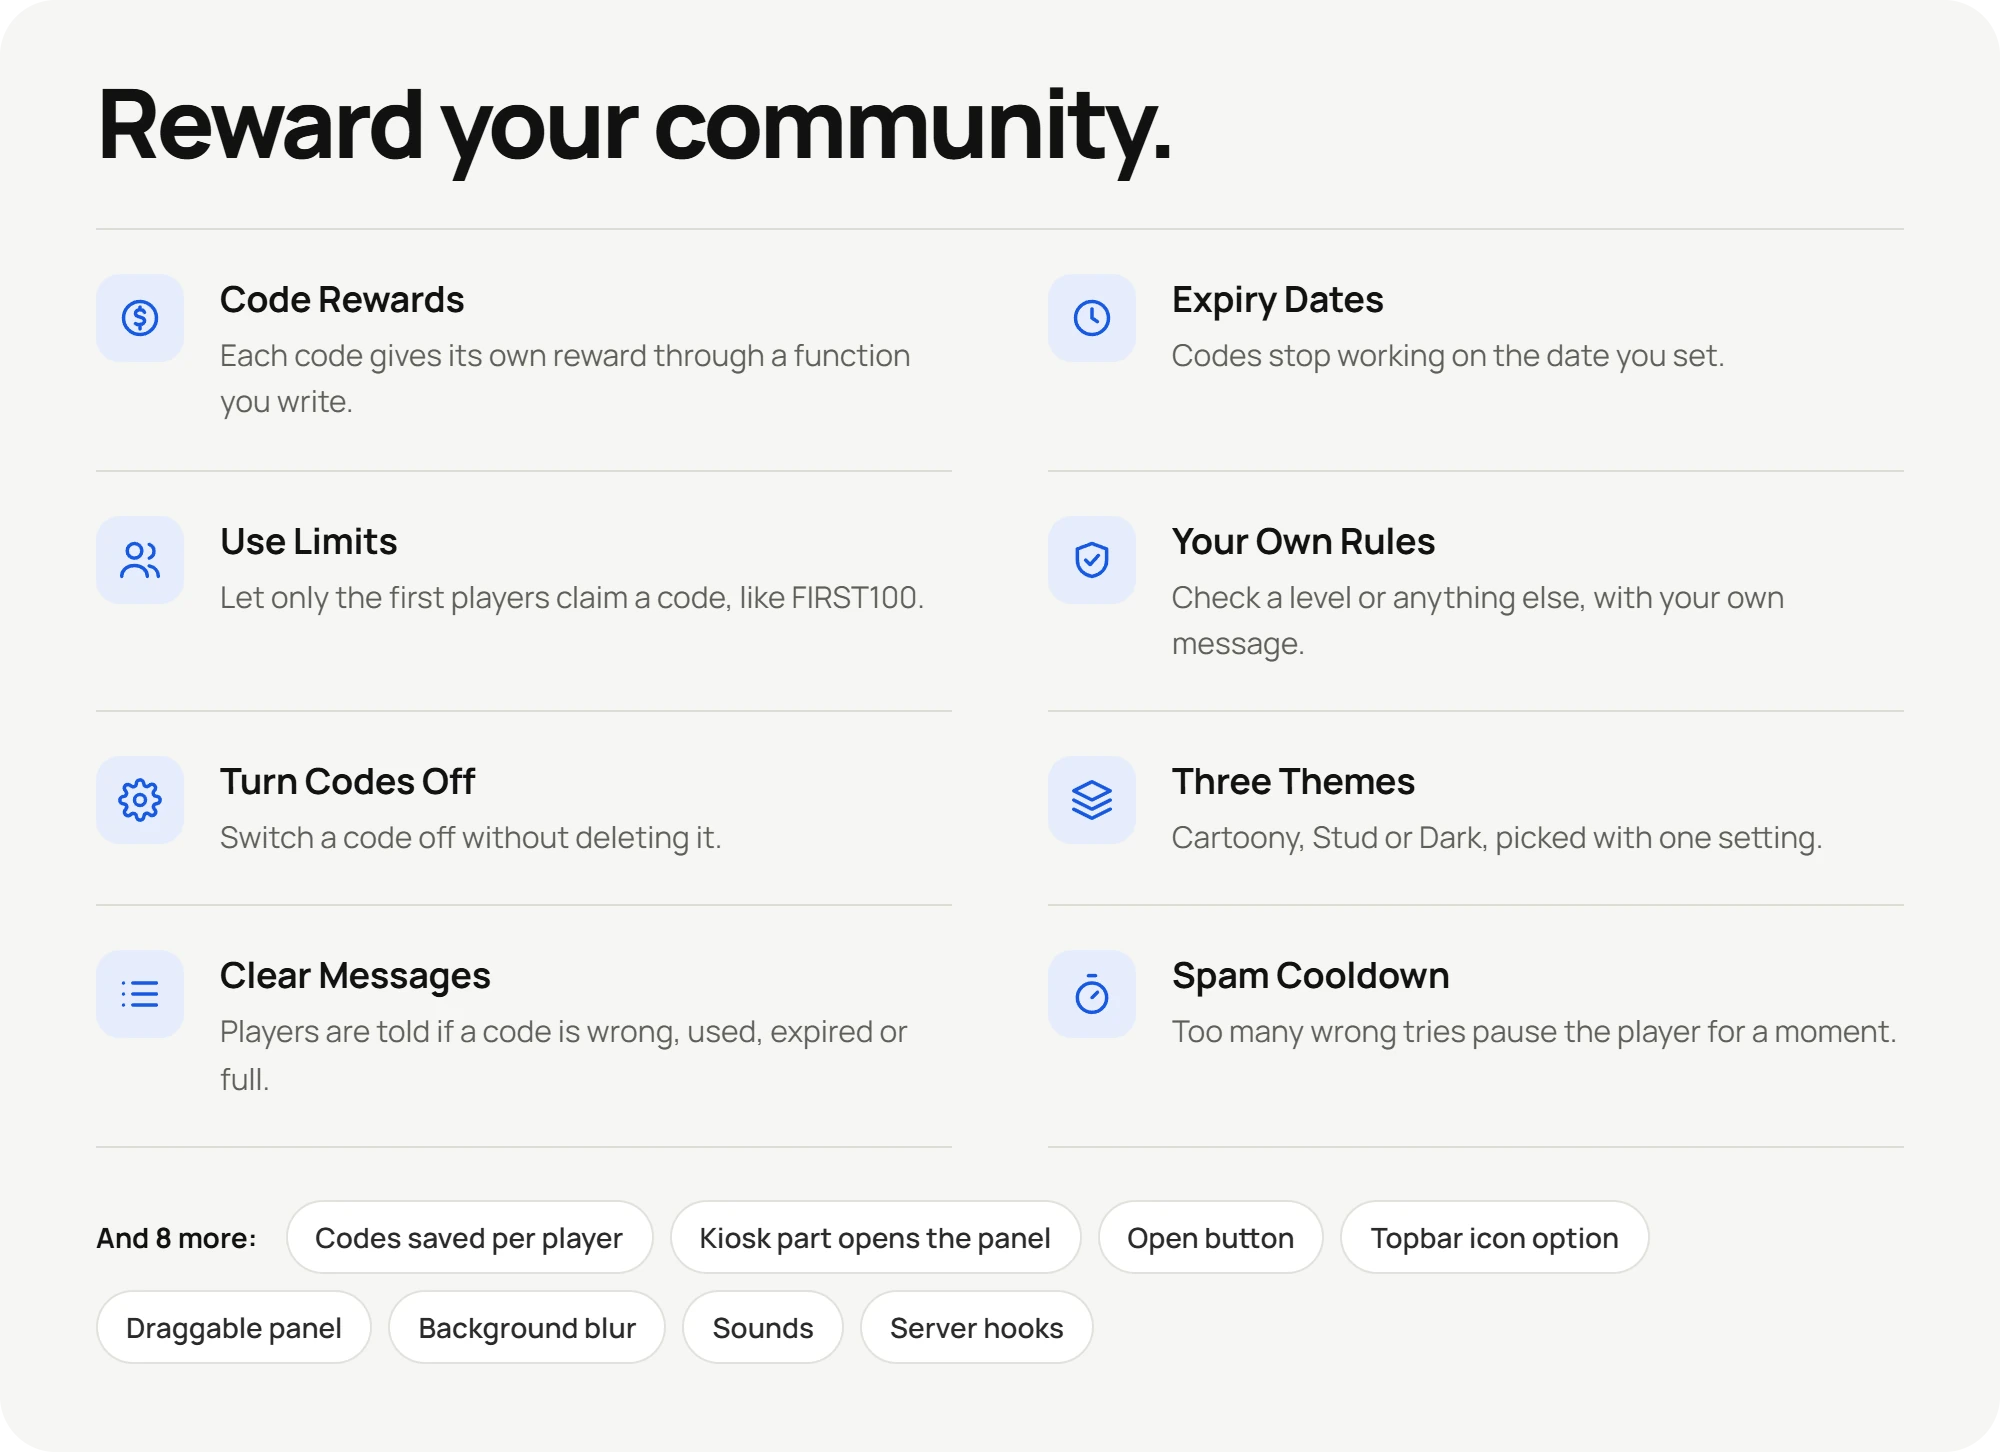
Task: Select the Sounds pill
Action: [763, 1328]
